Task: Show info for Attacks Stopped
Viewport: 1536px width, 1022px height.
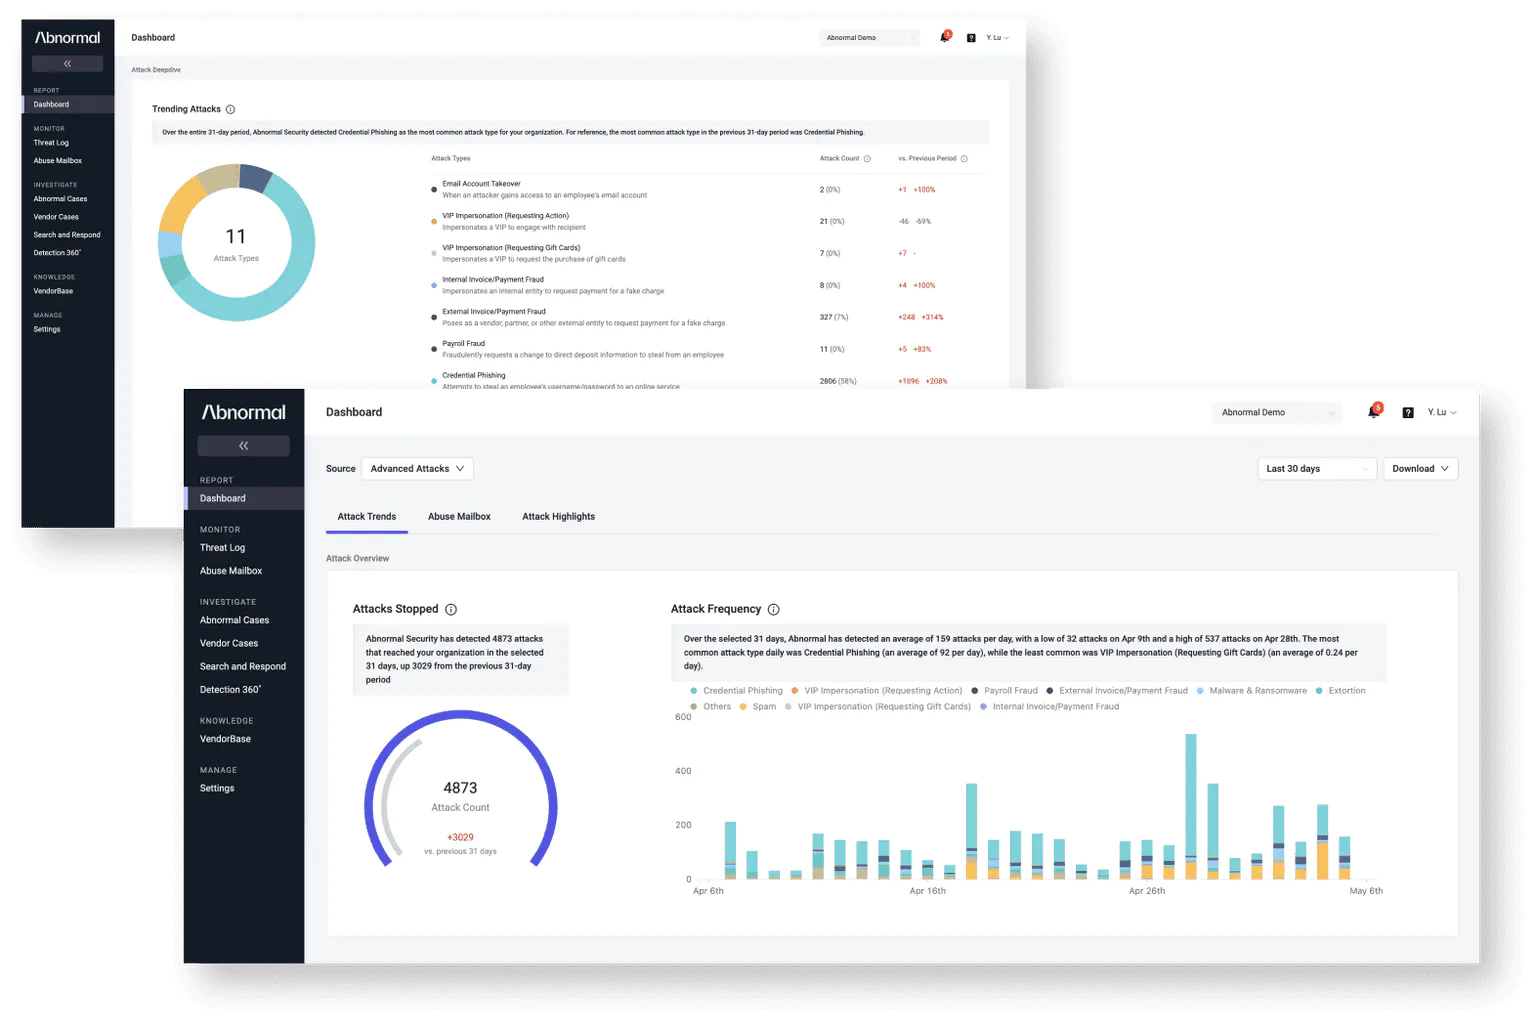Action: [451, 609]
